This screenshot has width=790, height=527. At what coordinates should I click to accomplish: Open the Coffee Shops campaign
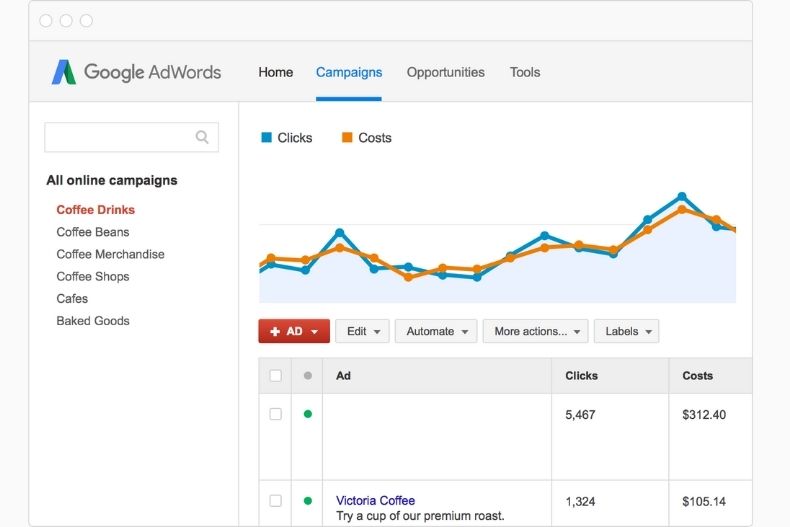pyautogui.click(x=93, y=276)
